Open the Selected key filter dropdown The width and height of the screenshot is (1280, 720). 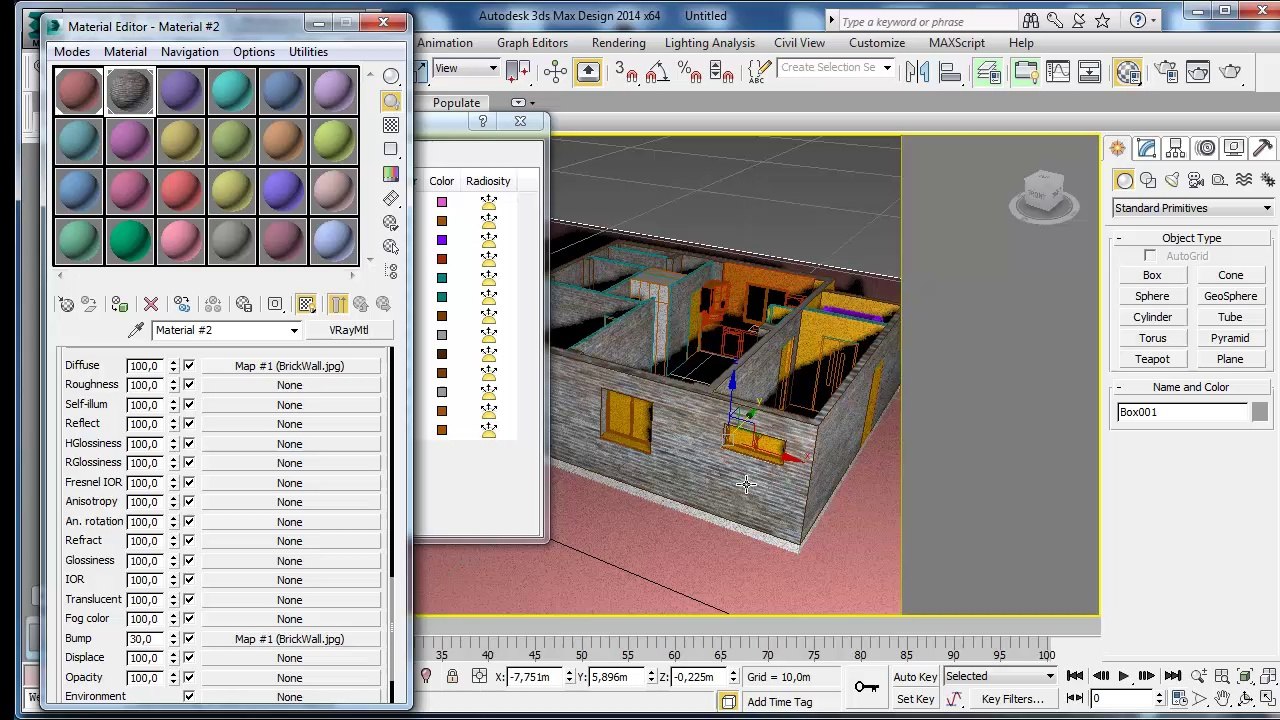(999, 677)
